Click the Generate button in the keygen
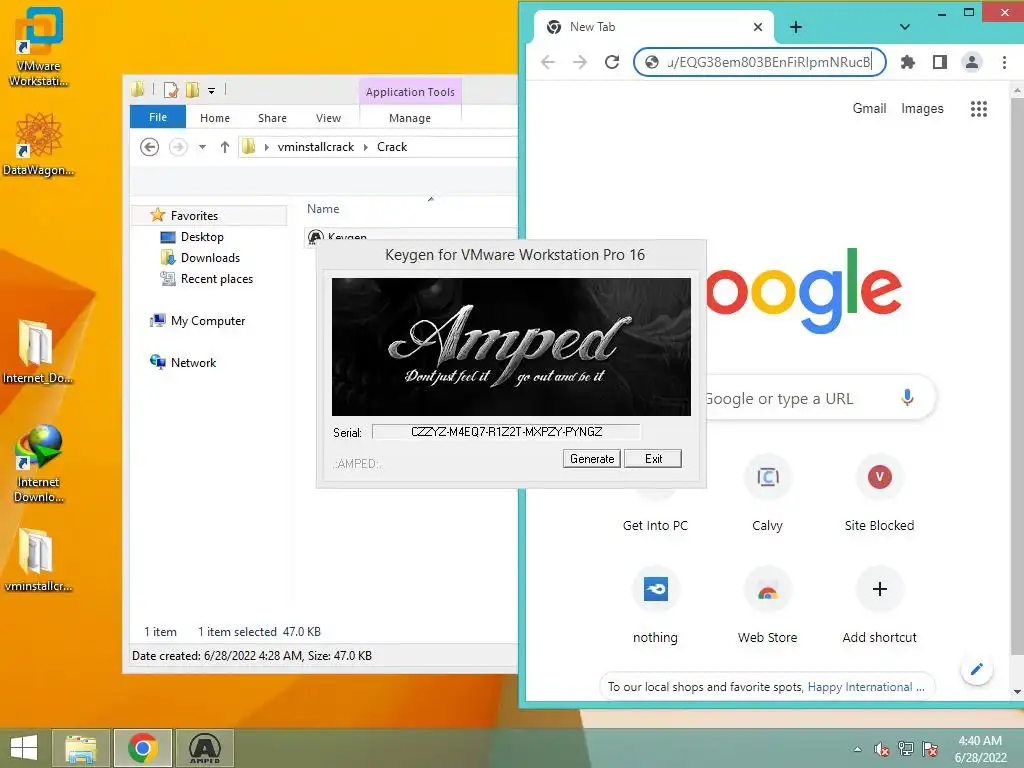Viewport: 1024px width, 768px height. pyautogui.click(x=592, y=458)
